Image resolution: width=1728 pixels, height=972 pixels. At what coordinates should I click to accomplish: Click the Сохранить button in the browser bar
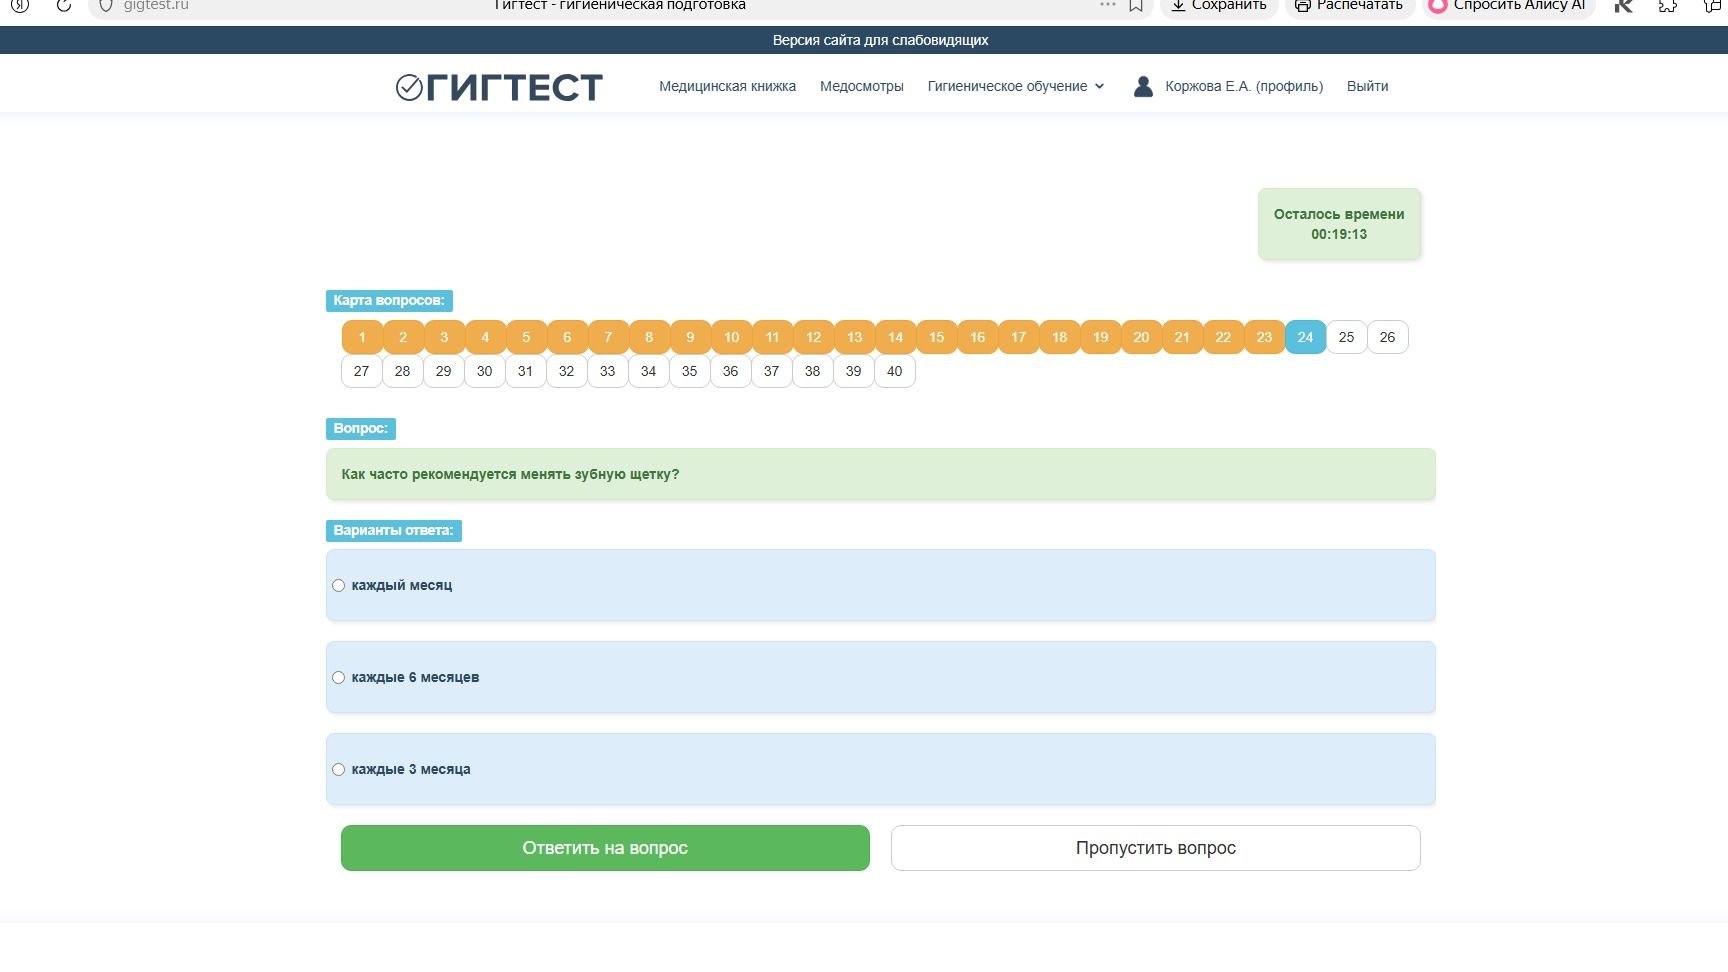click(1219, 5)
